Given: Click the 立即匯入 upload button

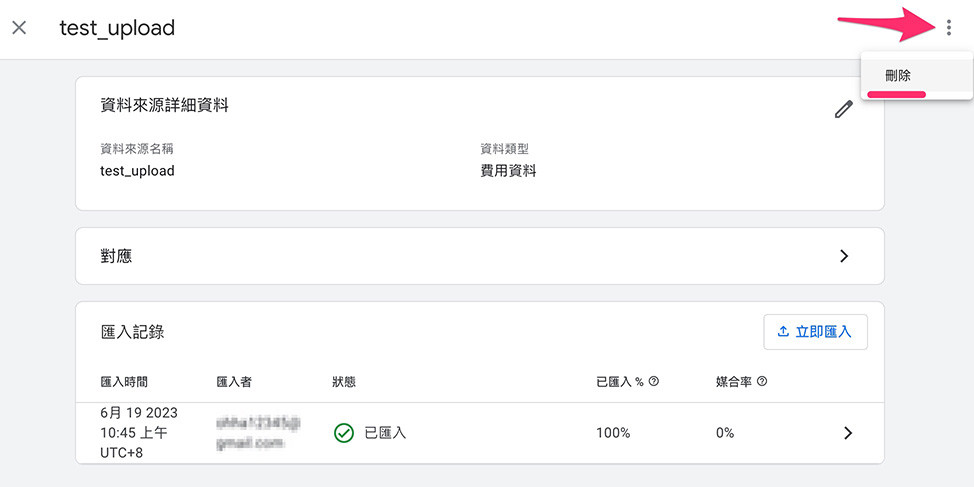Looking at the screenshot, I should click(x=815, y=332).
